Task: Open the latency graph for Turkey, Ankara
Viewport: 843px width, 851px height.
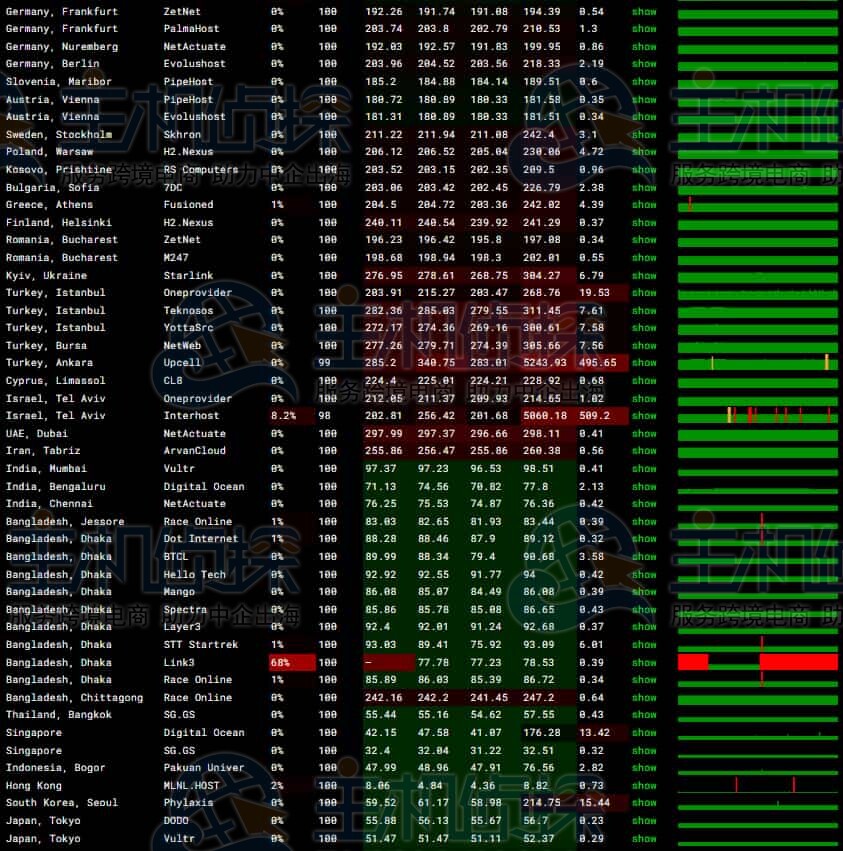Action: [758, 363]
